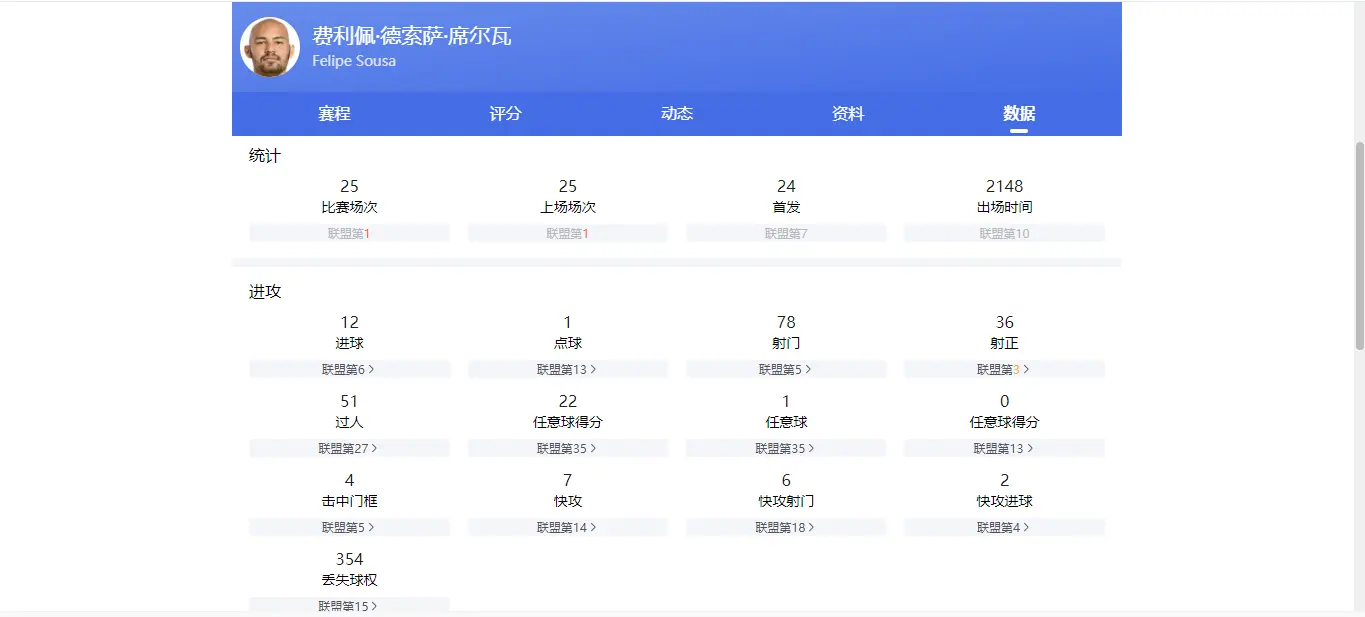Click the player name Felipe Sousa
Viewport: 1365px width, 617px height.
(354, 60)
